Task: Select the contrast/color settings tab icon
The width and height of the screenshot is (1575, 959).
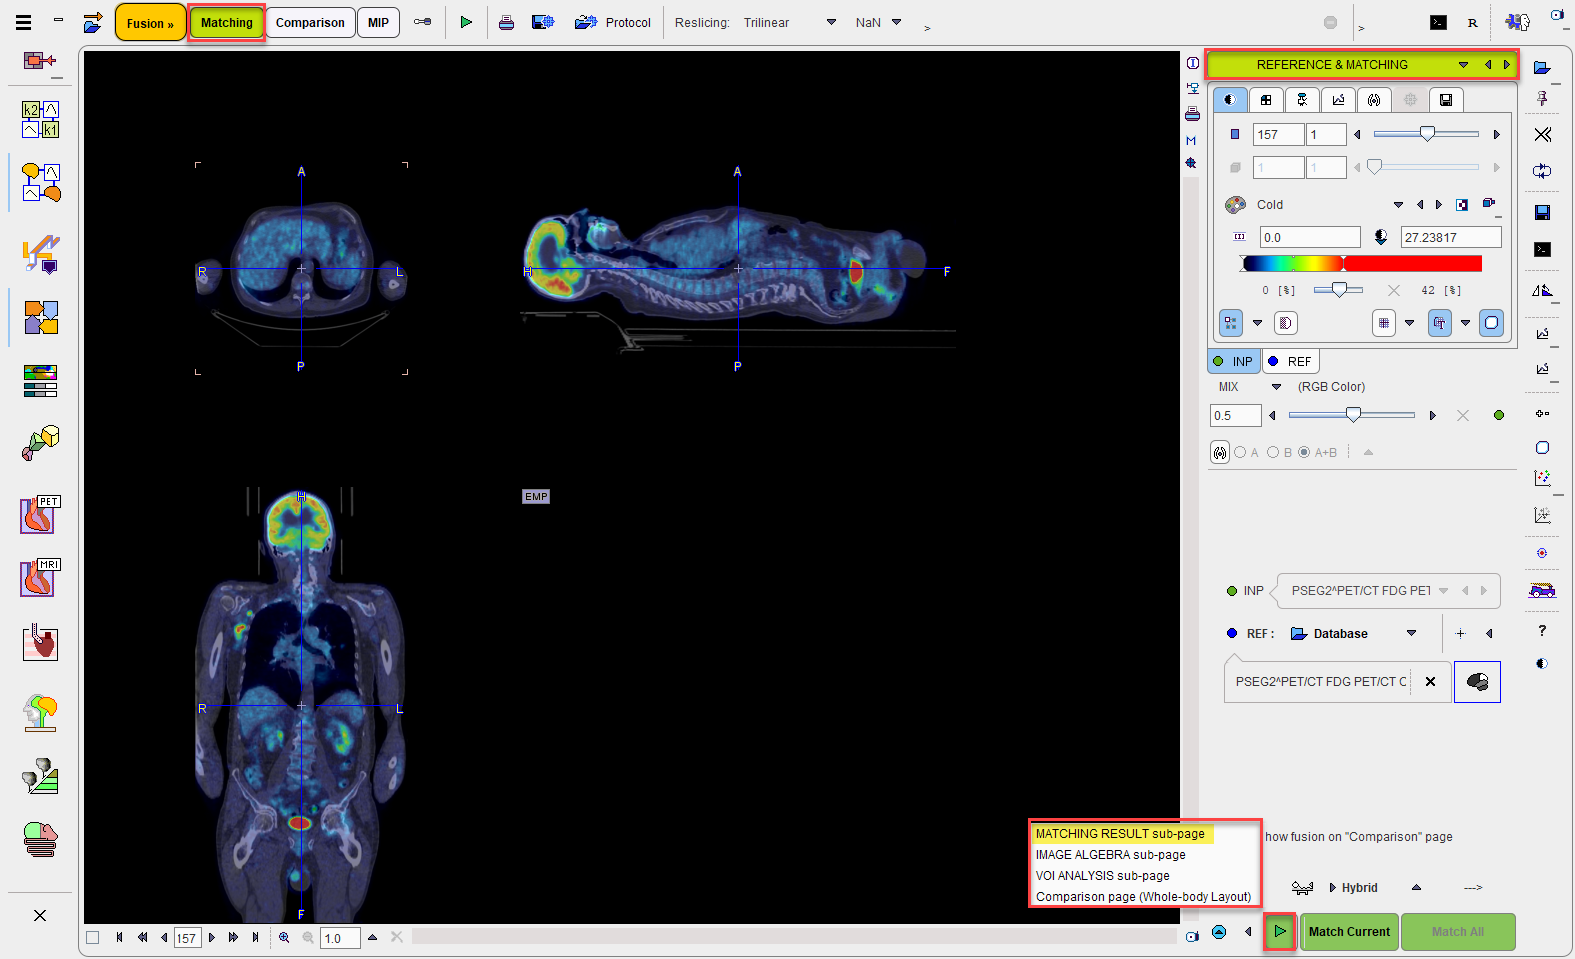Action: point(1230,99)
